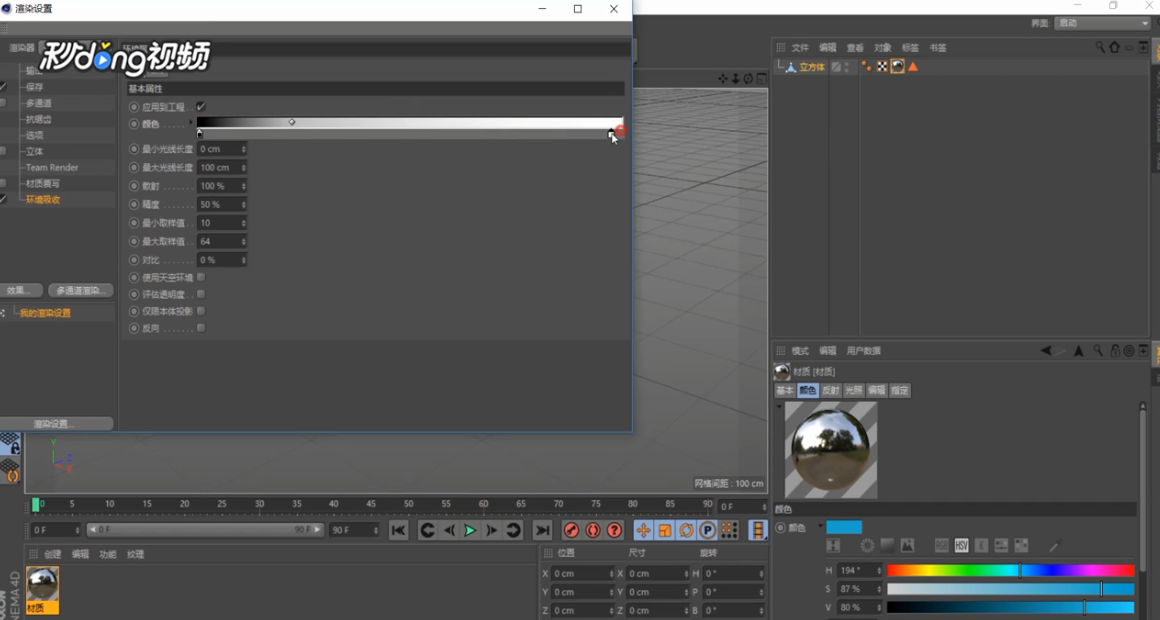Jump to the end of the animation
This screenshot has height=620, width=1160.
[542, 530]
